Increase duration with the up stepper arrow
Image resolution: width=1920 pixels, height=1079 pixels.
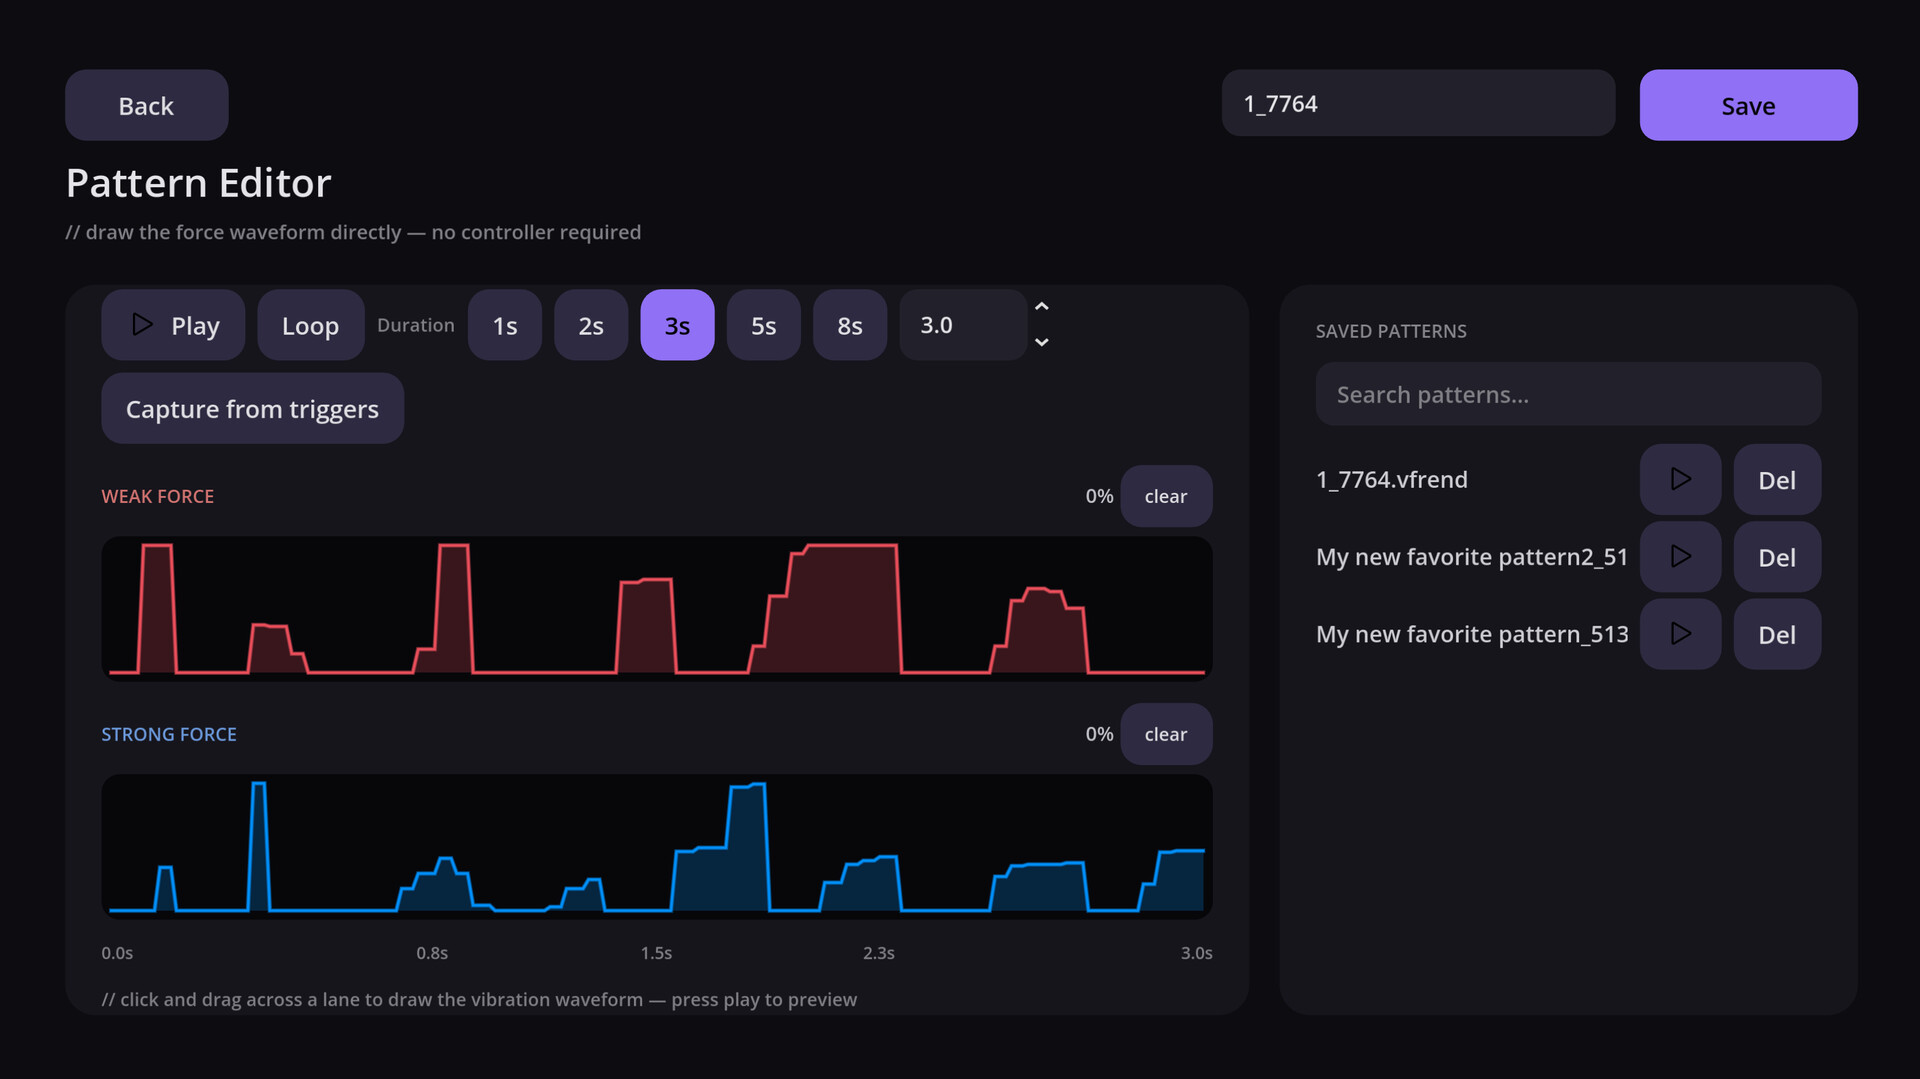[x=1041, y=307]
